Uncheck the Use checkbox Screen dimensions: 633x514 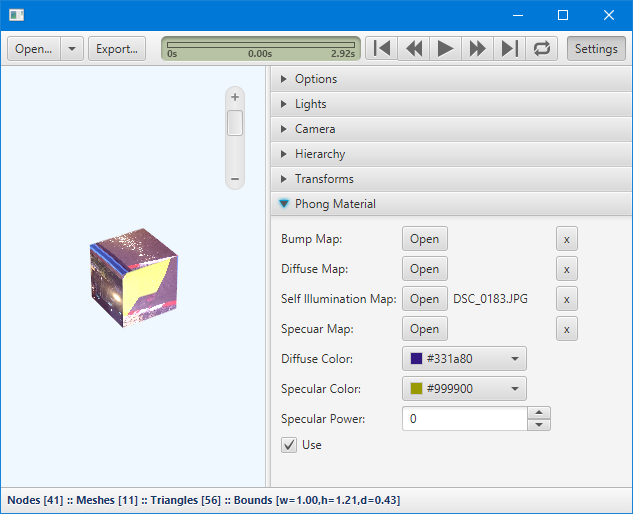pos(289,445)
